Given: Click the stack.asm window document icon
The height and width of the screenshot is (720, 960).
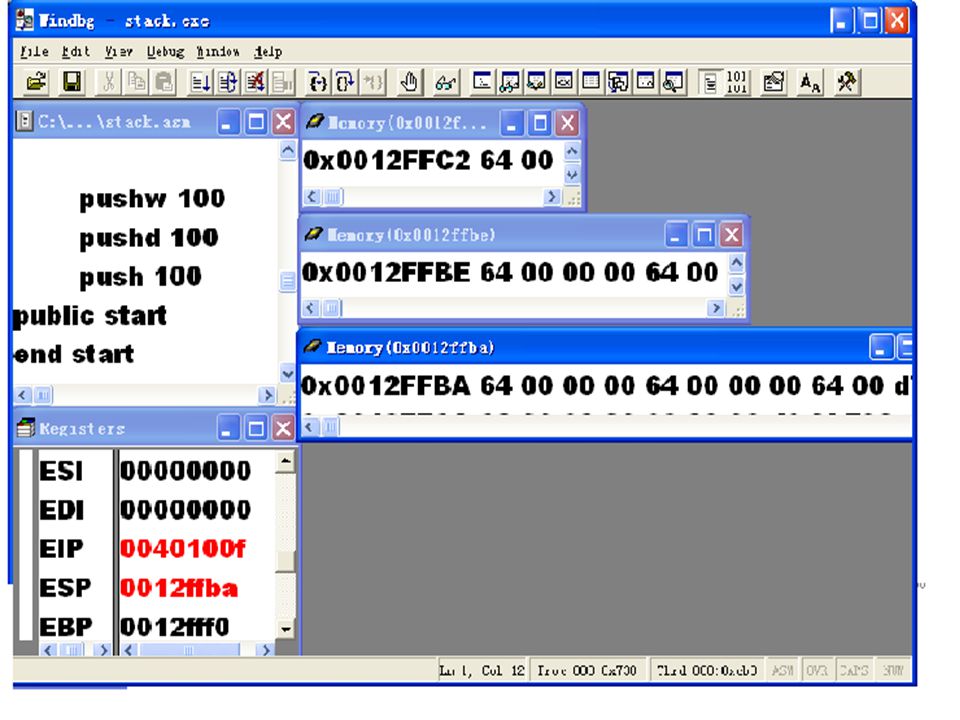Looking at the screenshot, I should pos(24,121).
